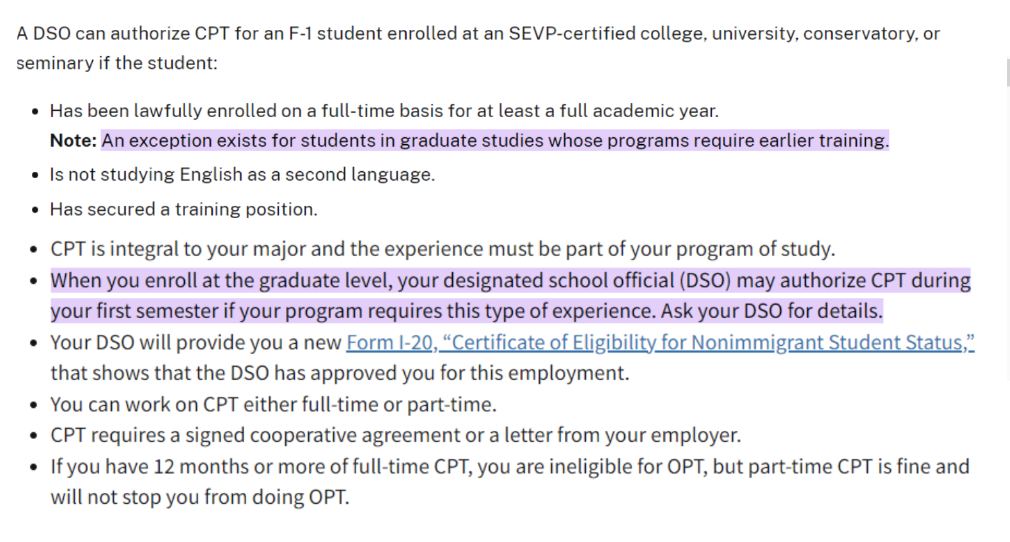Viewport: 1010px width, 542px height.
Task: Click the bold "Note:" label
Action: click(x=73, y=141)
